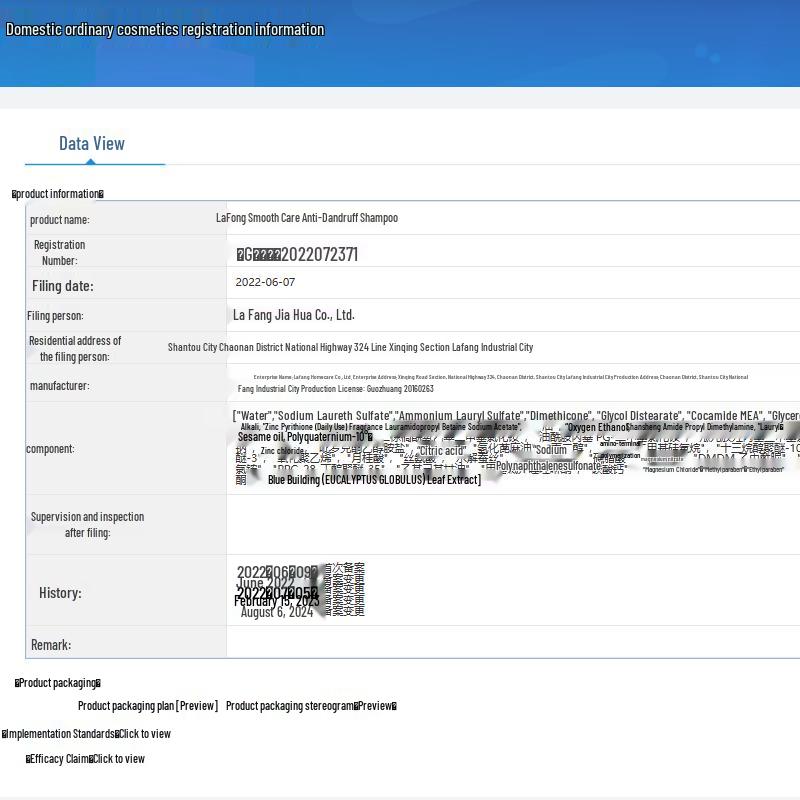Select the filing date 2022-06-07
This screenshot has height=800, width=800.
[265, 282]
